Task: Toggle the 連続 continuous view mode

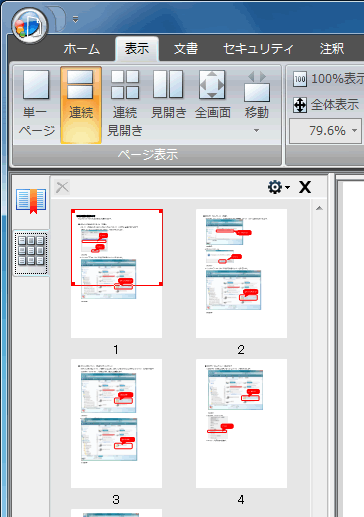Action: (x=81, y=104)
